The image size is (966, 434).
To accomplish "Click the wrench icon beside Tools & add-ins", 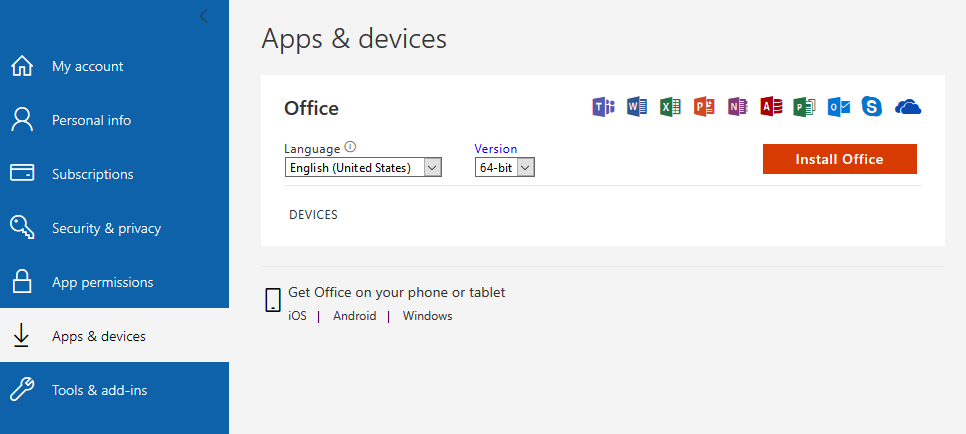I will 22,390.
